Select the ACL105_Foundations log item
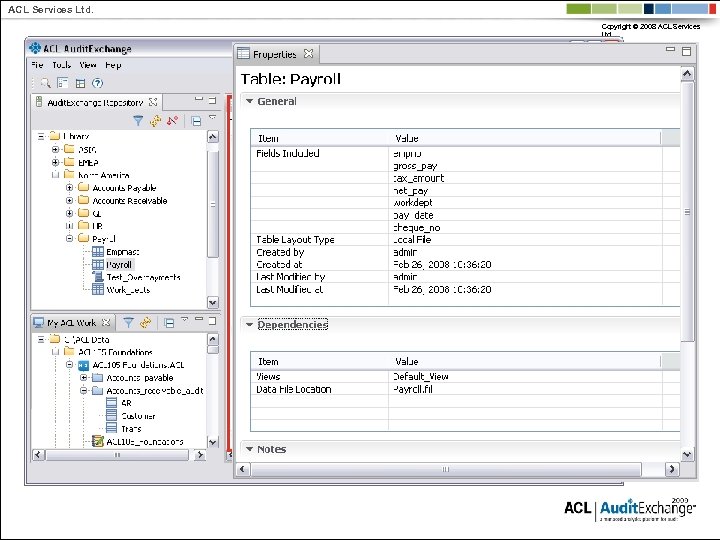Screen dimensions: 720x540 pyautogui.click(x=145, y=441)
